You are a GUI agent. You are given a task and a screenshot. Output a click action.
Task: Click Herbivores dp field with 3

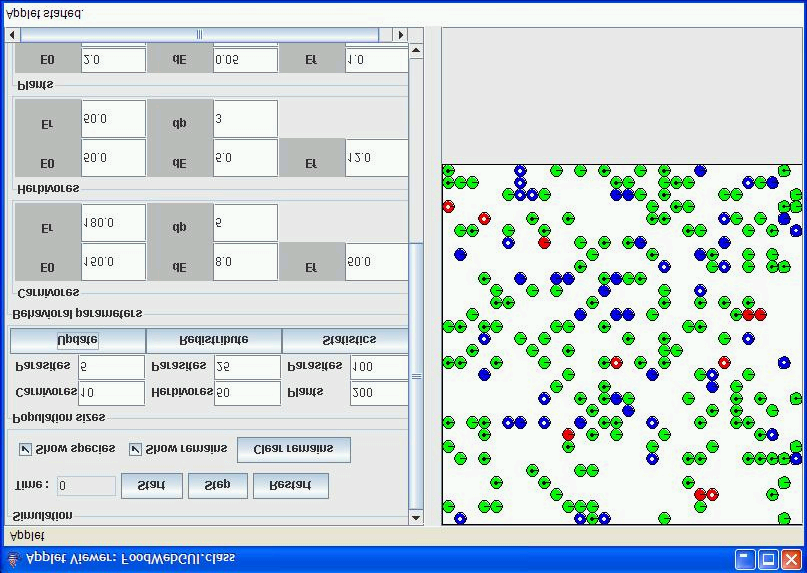pyautogui.click(x=245, y=119)
